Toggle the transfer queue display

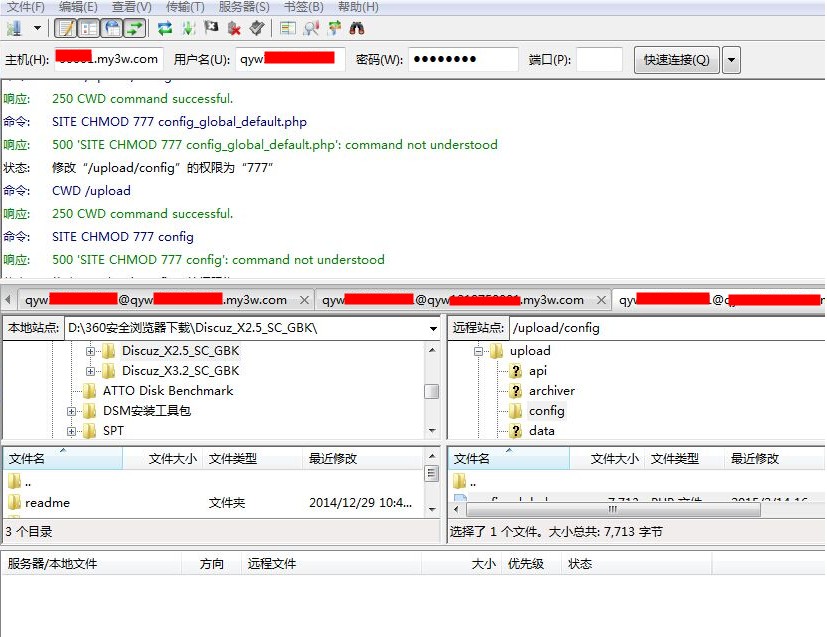[134, 28]
